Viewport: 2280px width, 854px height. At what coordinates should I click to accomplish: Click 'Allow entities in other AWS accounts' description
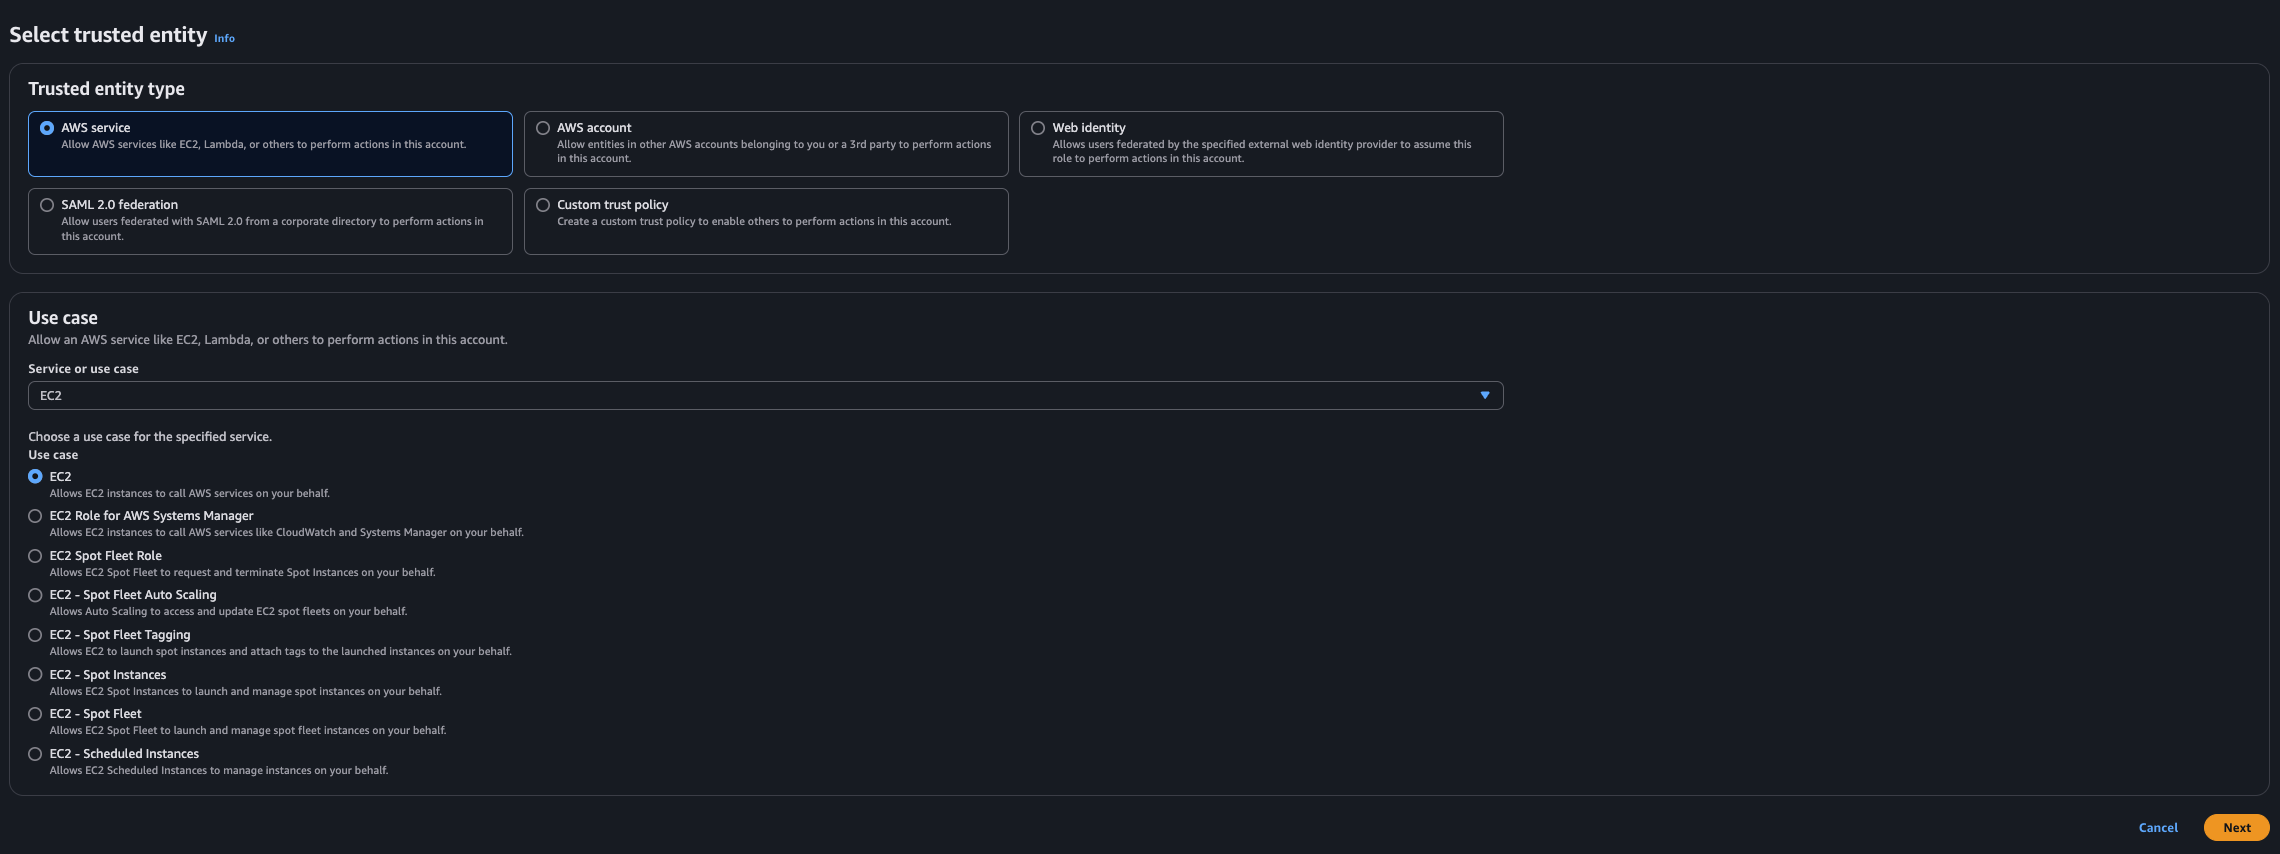774,152
